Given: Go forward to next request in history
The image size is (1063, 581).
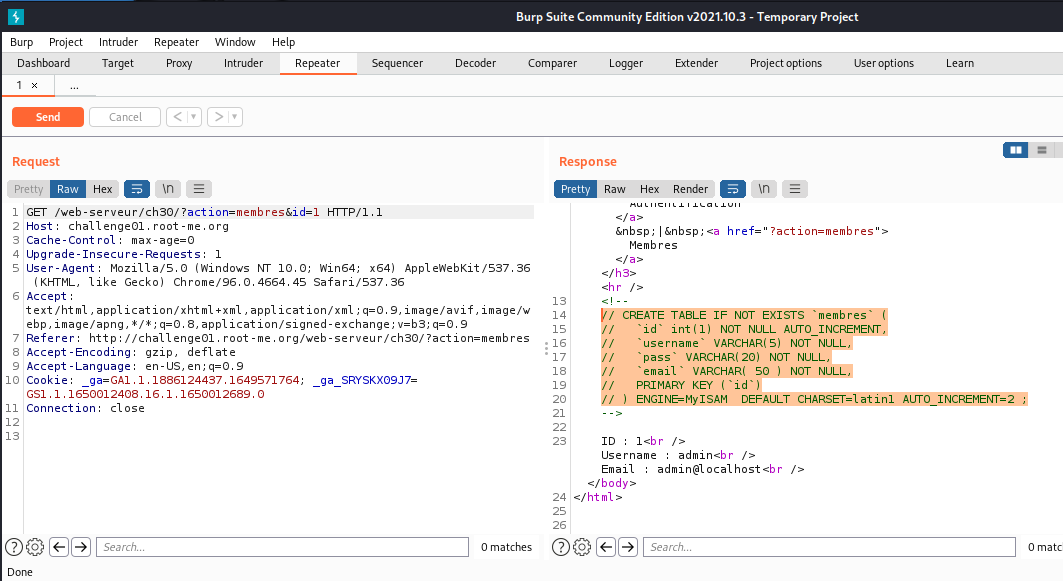Looking at the screenshot, I should (218, 117).
